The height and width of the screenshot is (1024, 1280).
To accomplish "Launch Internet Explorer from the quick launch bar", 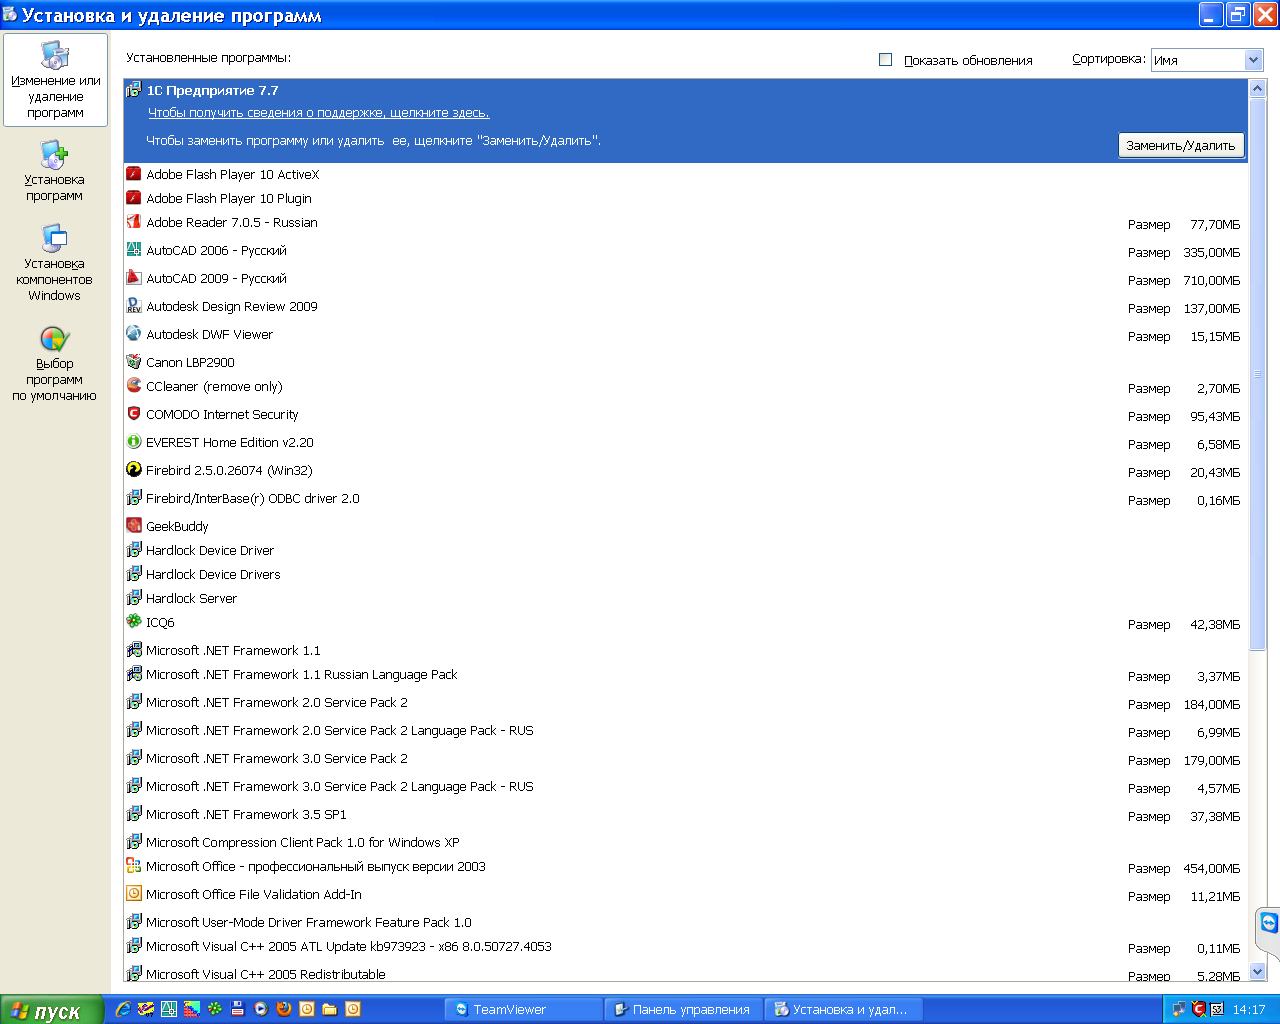I will pyautogui.click(x=123, y=1009).
